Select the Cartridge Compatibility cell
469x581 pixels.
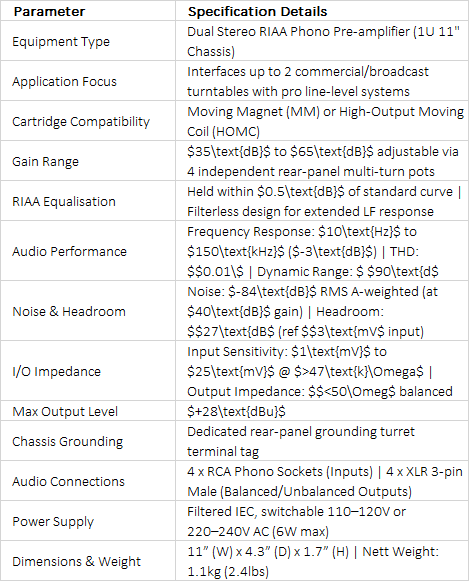[88, 121]
